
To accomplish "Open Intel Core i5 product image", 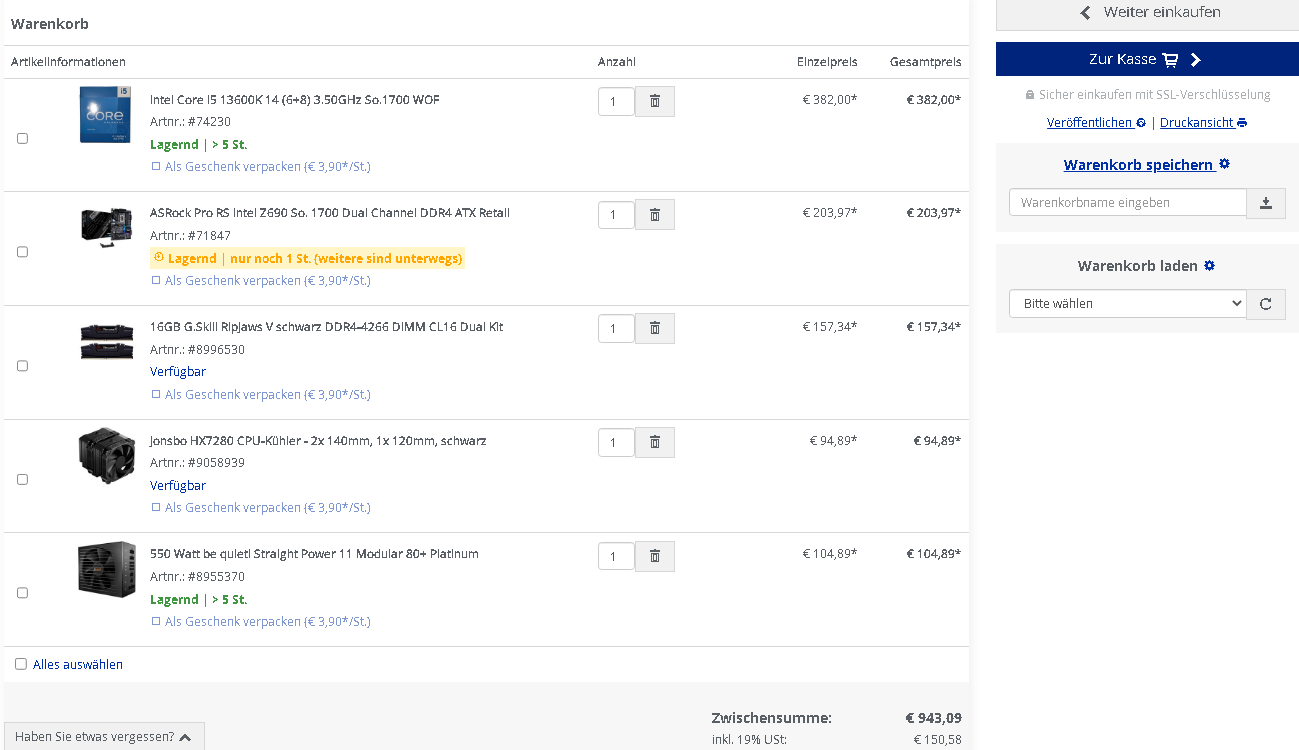I will pos(105,115).
